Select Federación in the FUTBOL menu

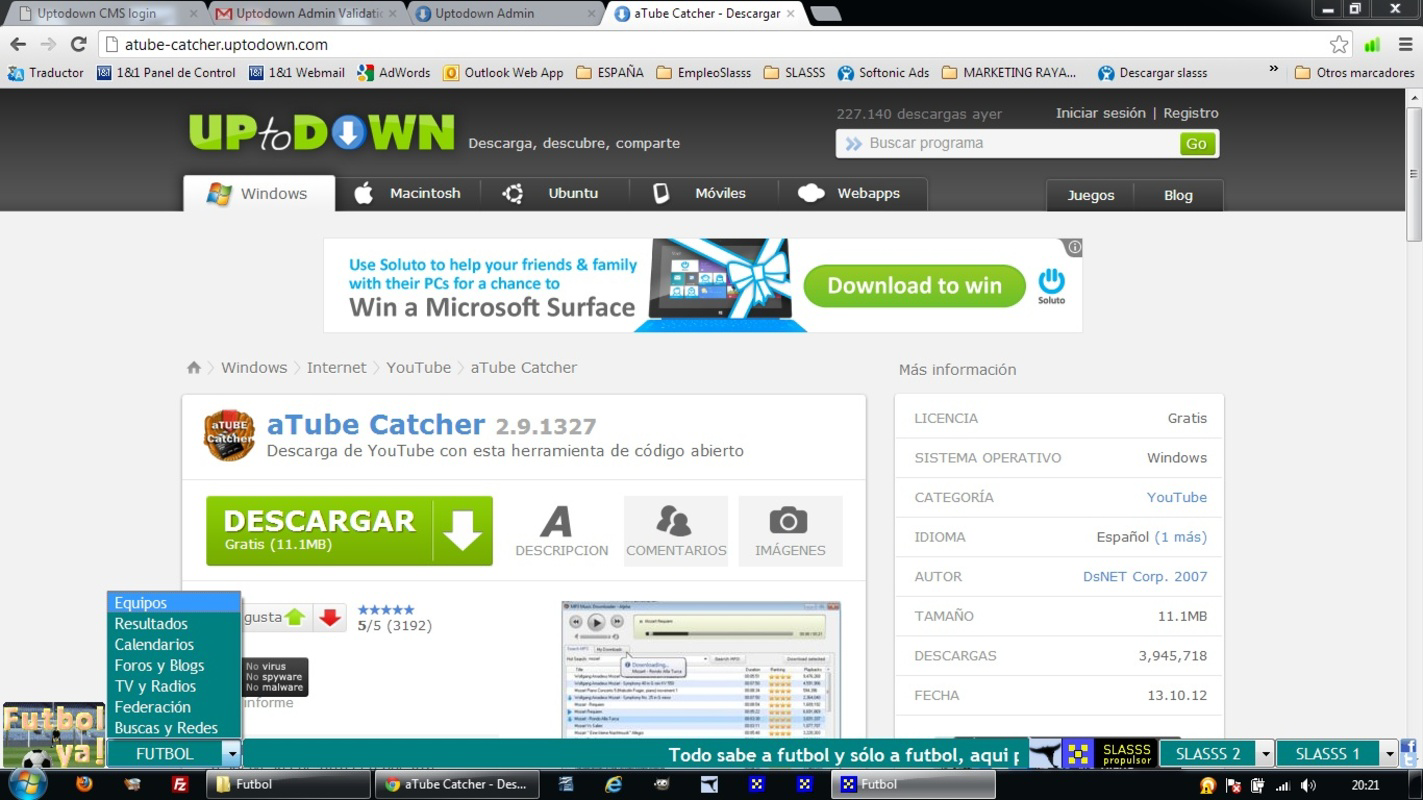174,707
